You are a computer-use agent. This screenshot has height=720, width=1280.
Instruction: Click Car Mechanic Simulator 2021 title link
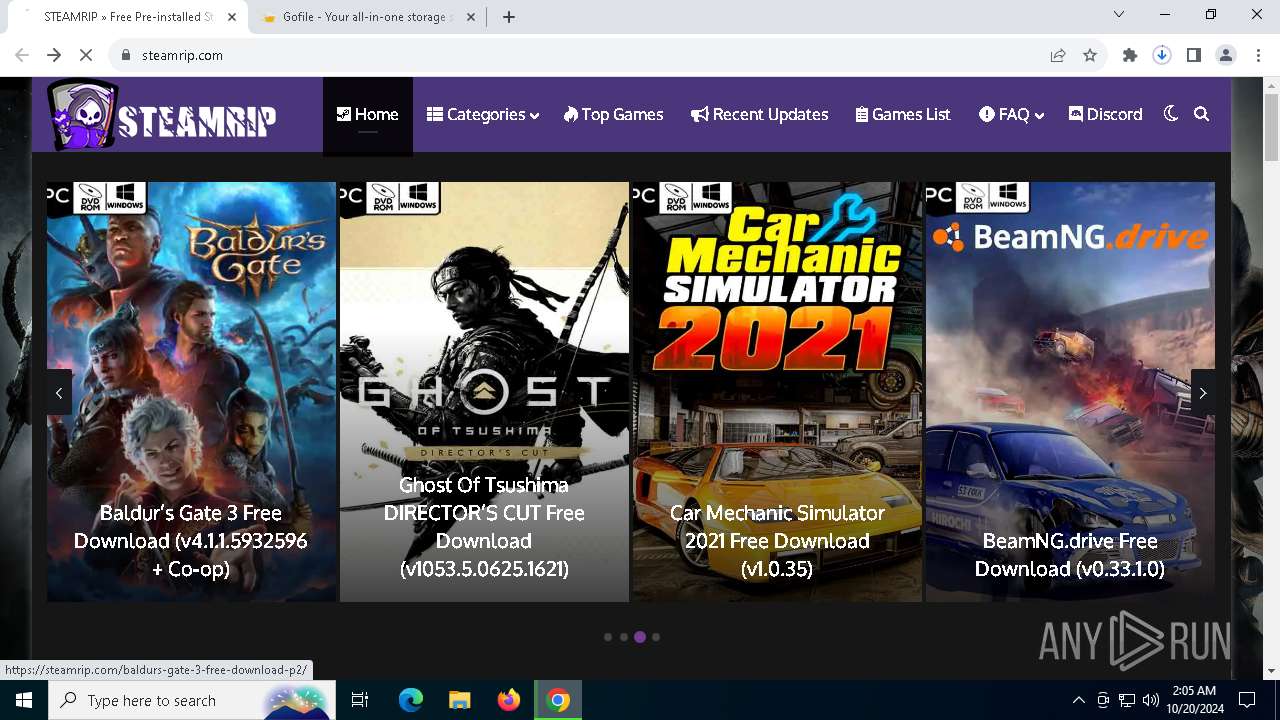pyautogui.click(x=777, y=541)
